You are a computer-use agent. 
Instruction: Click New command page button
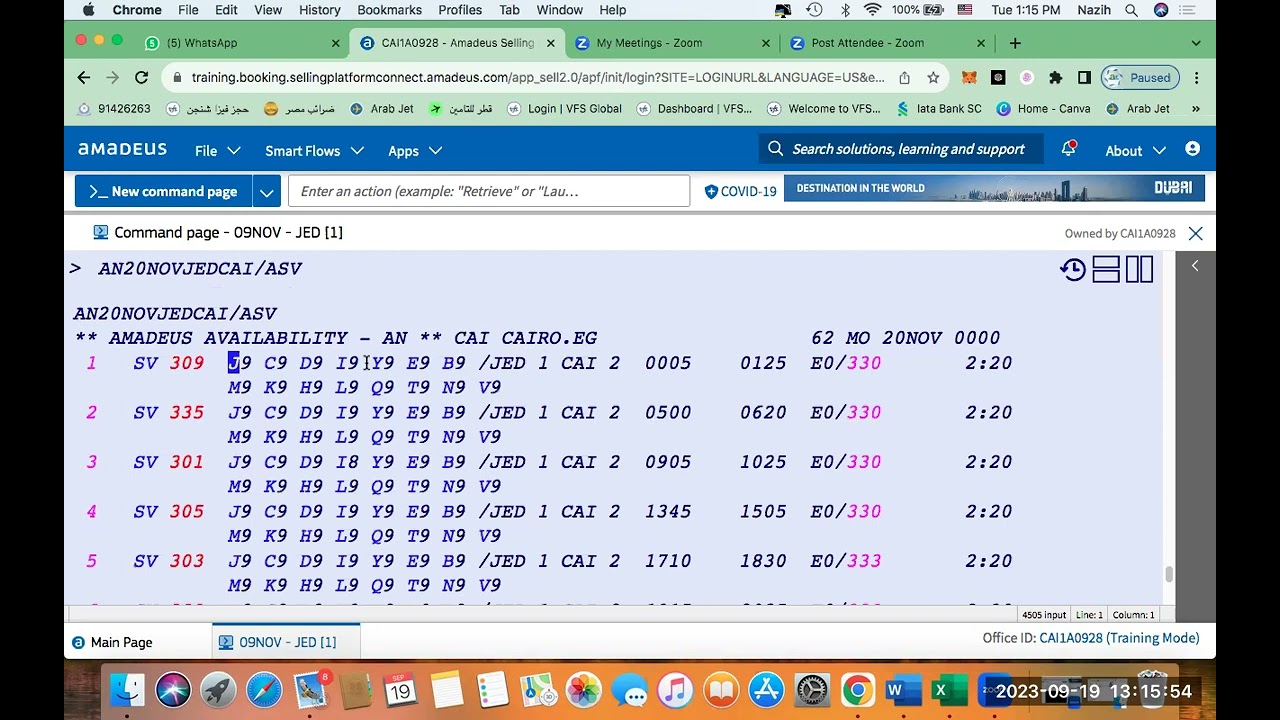click(164, 191)
